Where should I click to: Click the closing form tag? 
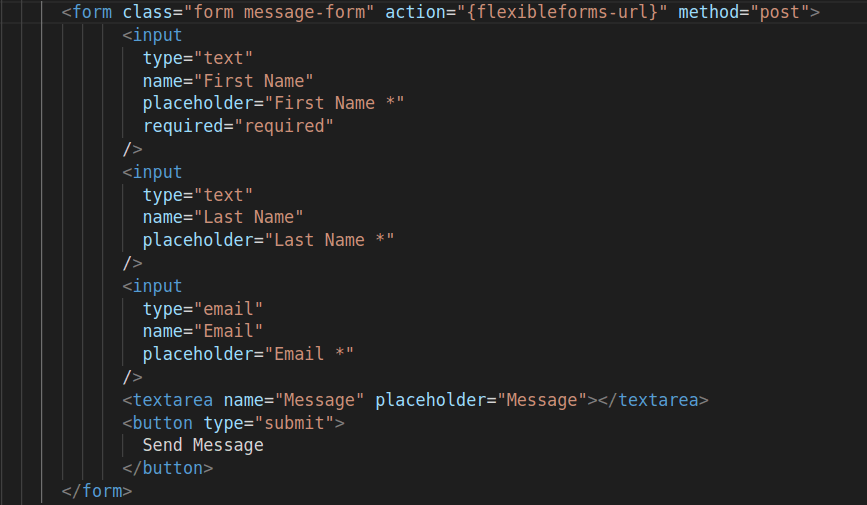tap(97, 491)
